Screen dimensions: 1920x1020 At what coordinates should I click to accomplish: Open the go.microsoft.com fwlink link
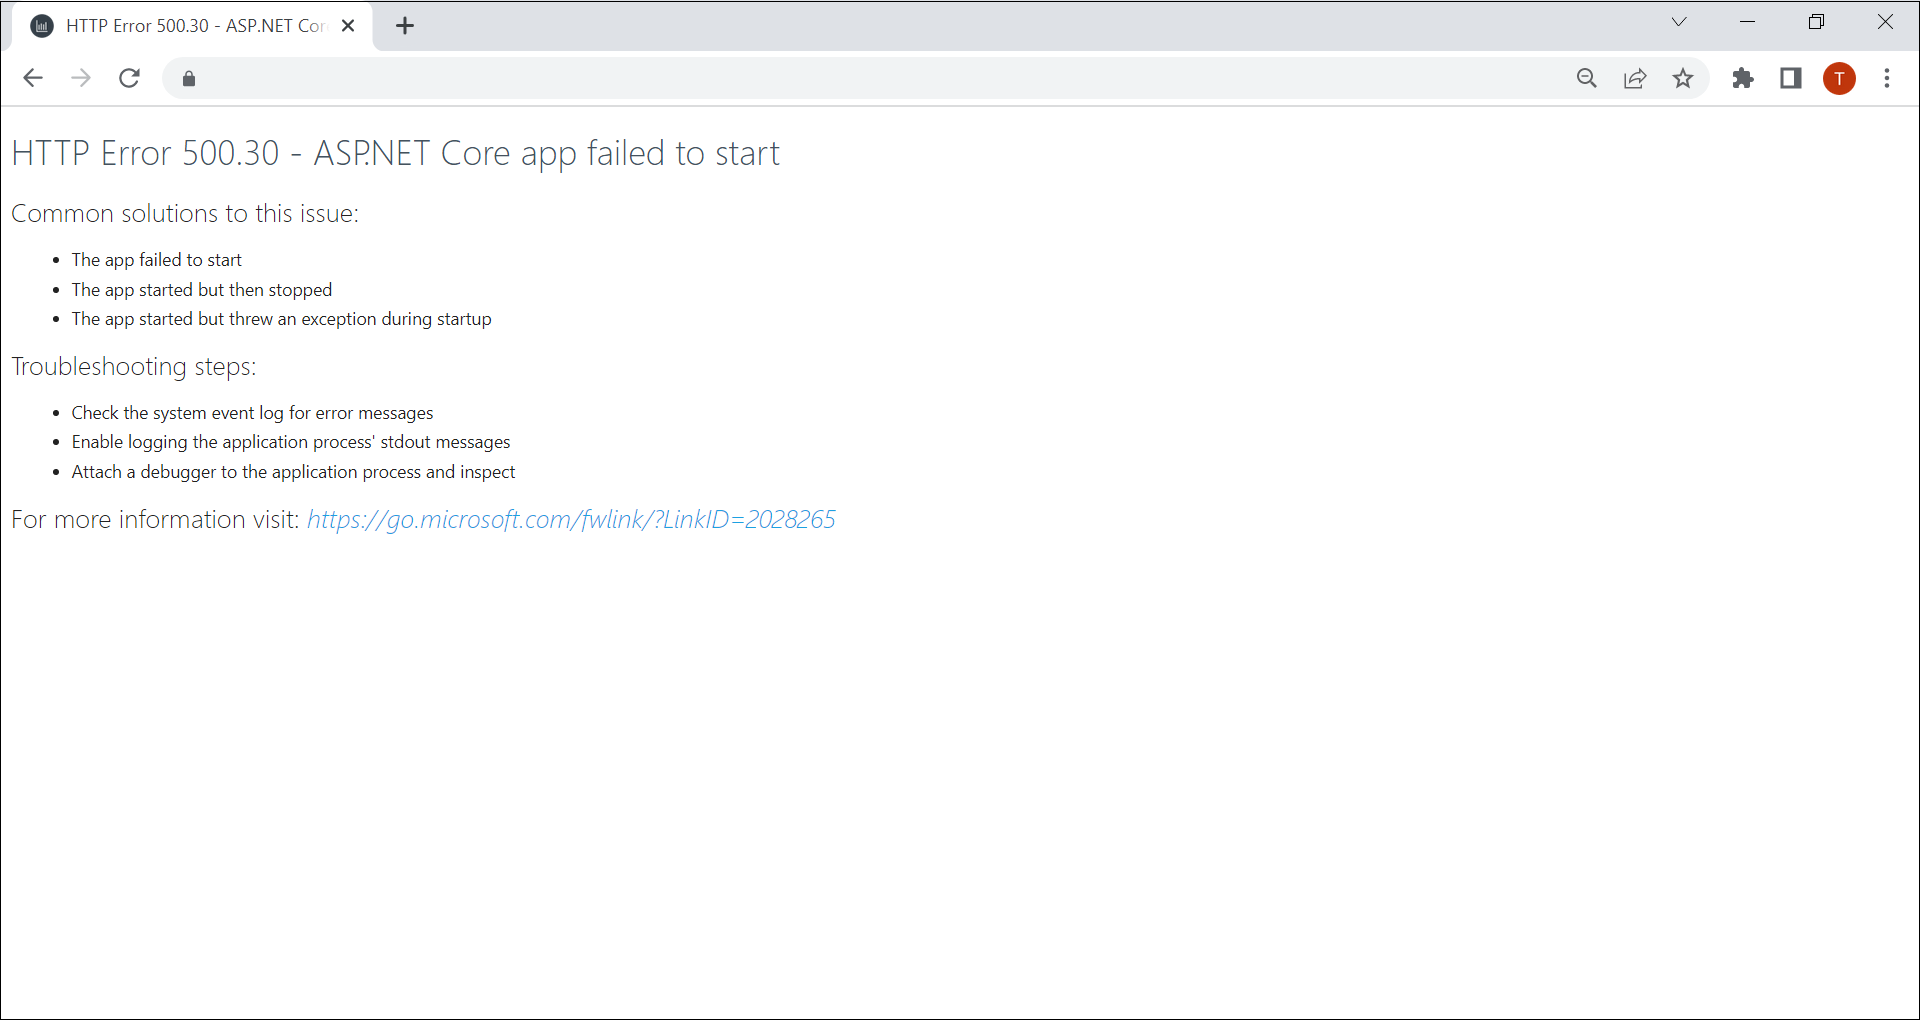(571, 520)
